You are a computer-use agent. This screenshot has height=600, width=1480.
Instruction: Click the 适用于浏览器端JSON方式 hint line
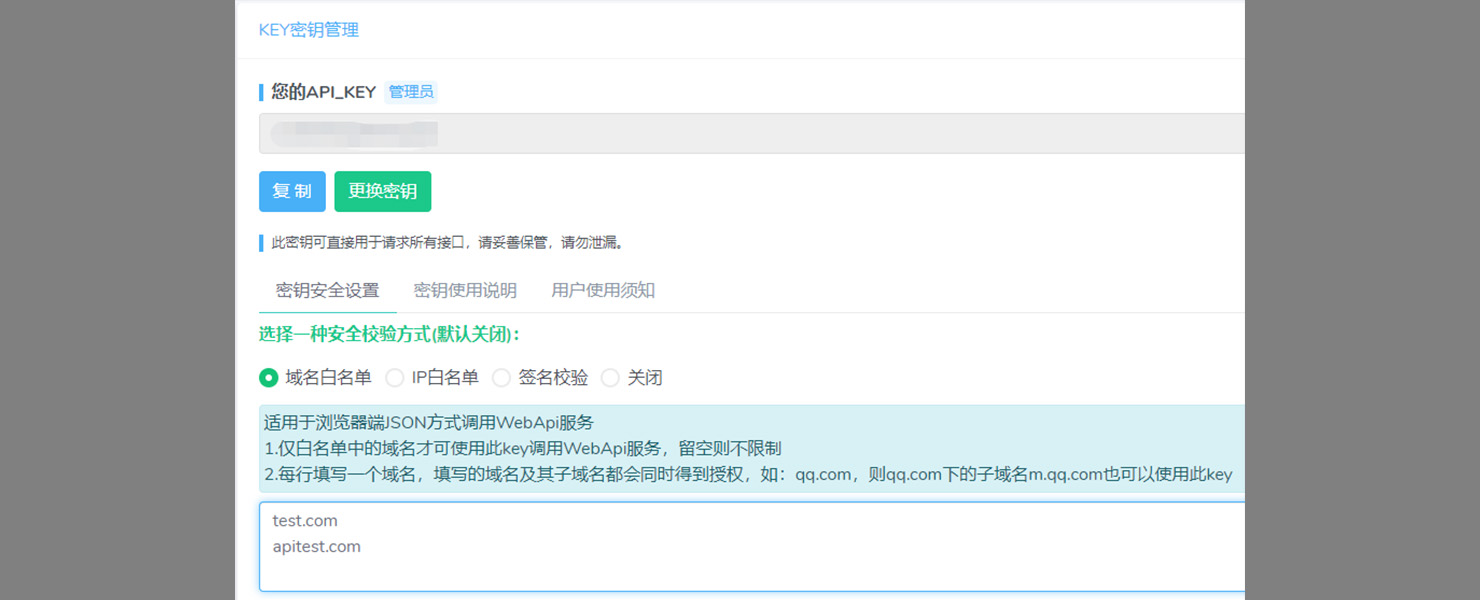(429, 423)
